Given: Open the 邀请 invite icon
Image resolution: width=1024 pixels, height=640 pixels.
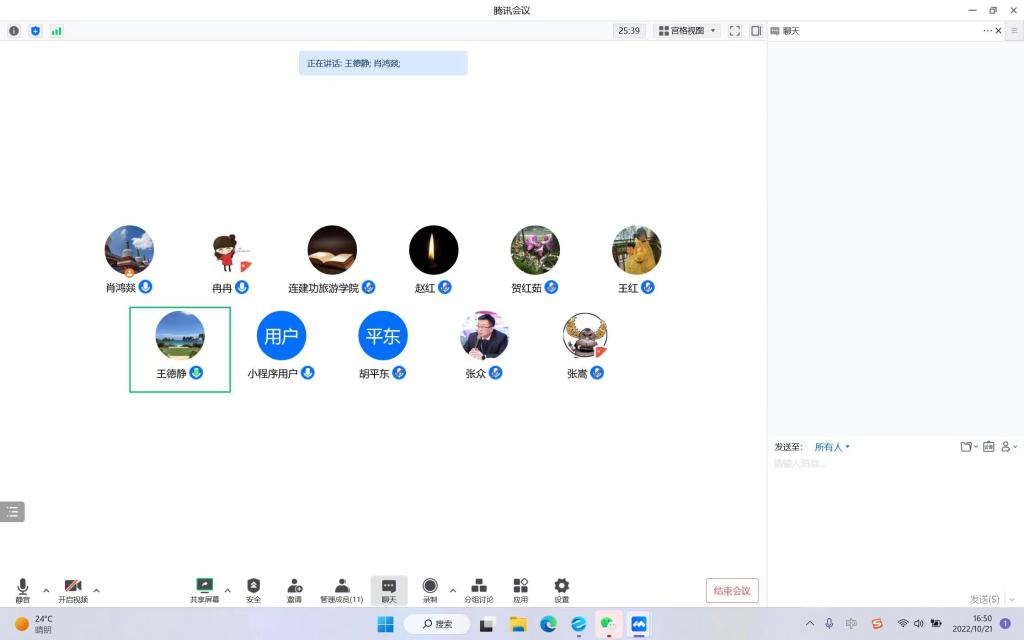Looking at the screenshot, I should point(295,589).
